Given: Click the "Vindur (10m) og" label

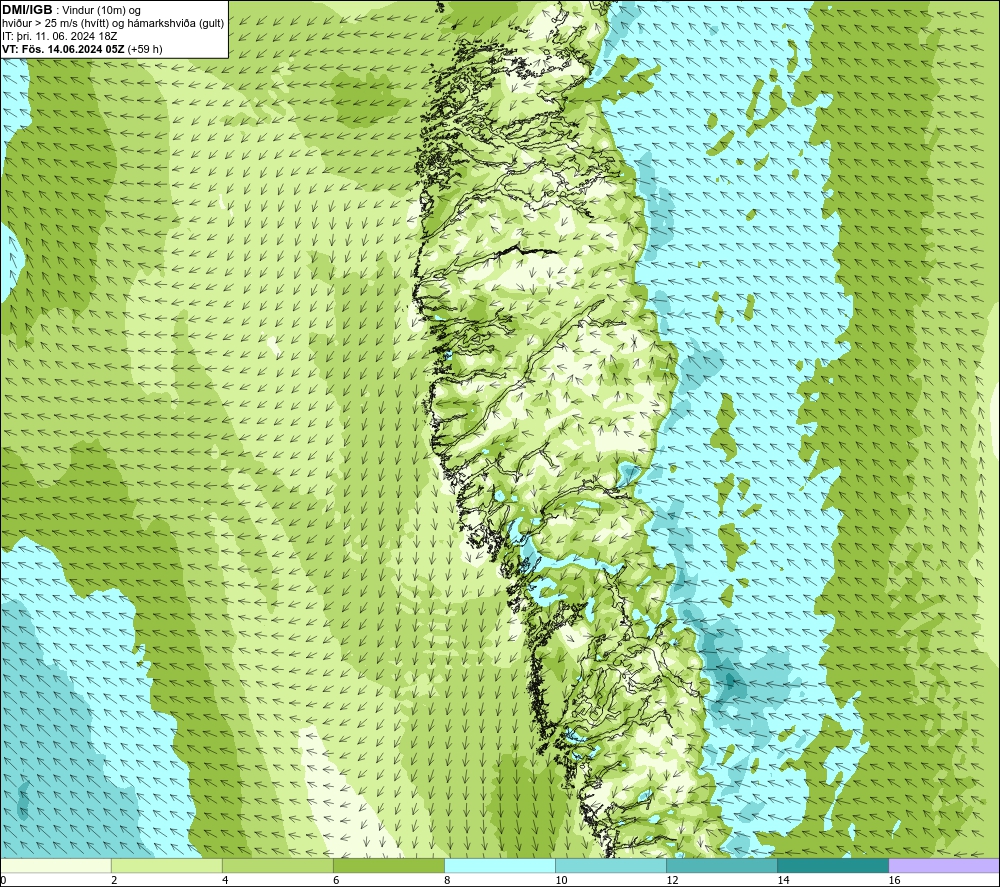Looking at the screenshot, I should pos(102,10).
